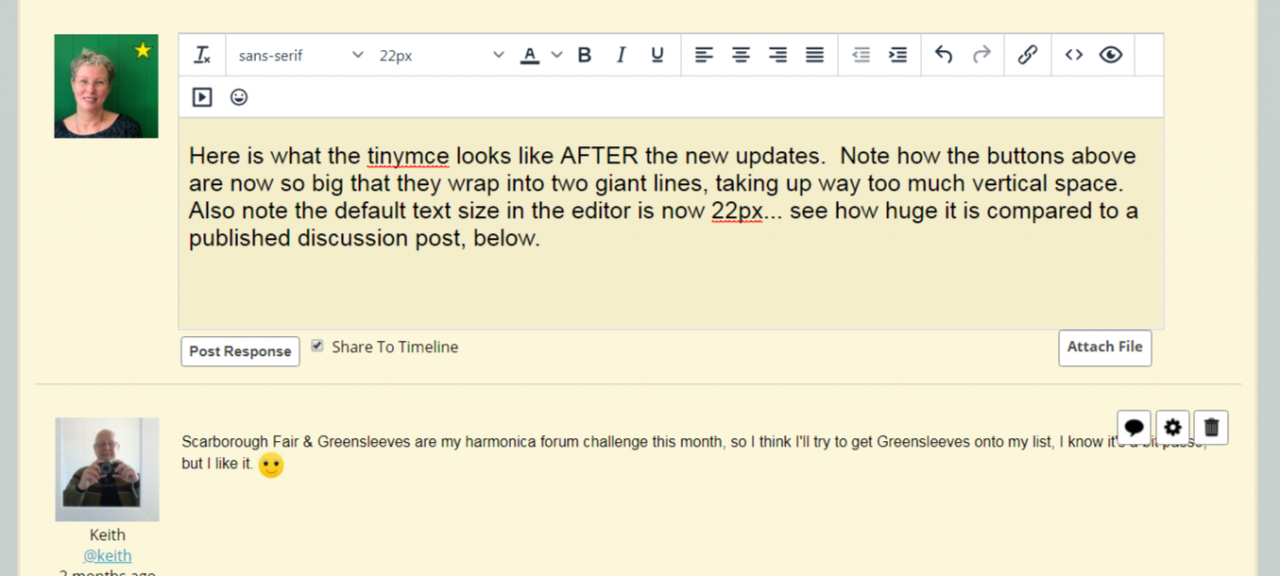
Task: Expand the text color picker arrow
Action: 557,56
